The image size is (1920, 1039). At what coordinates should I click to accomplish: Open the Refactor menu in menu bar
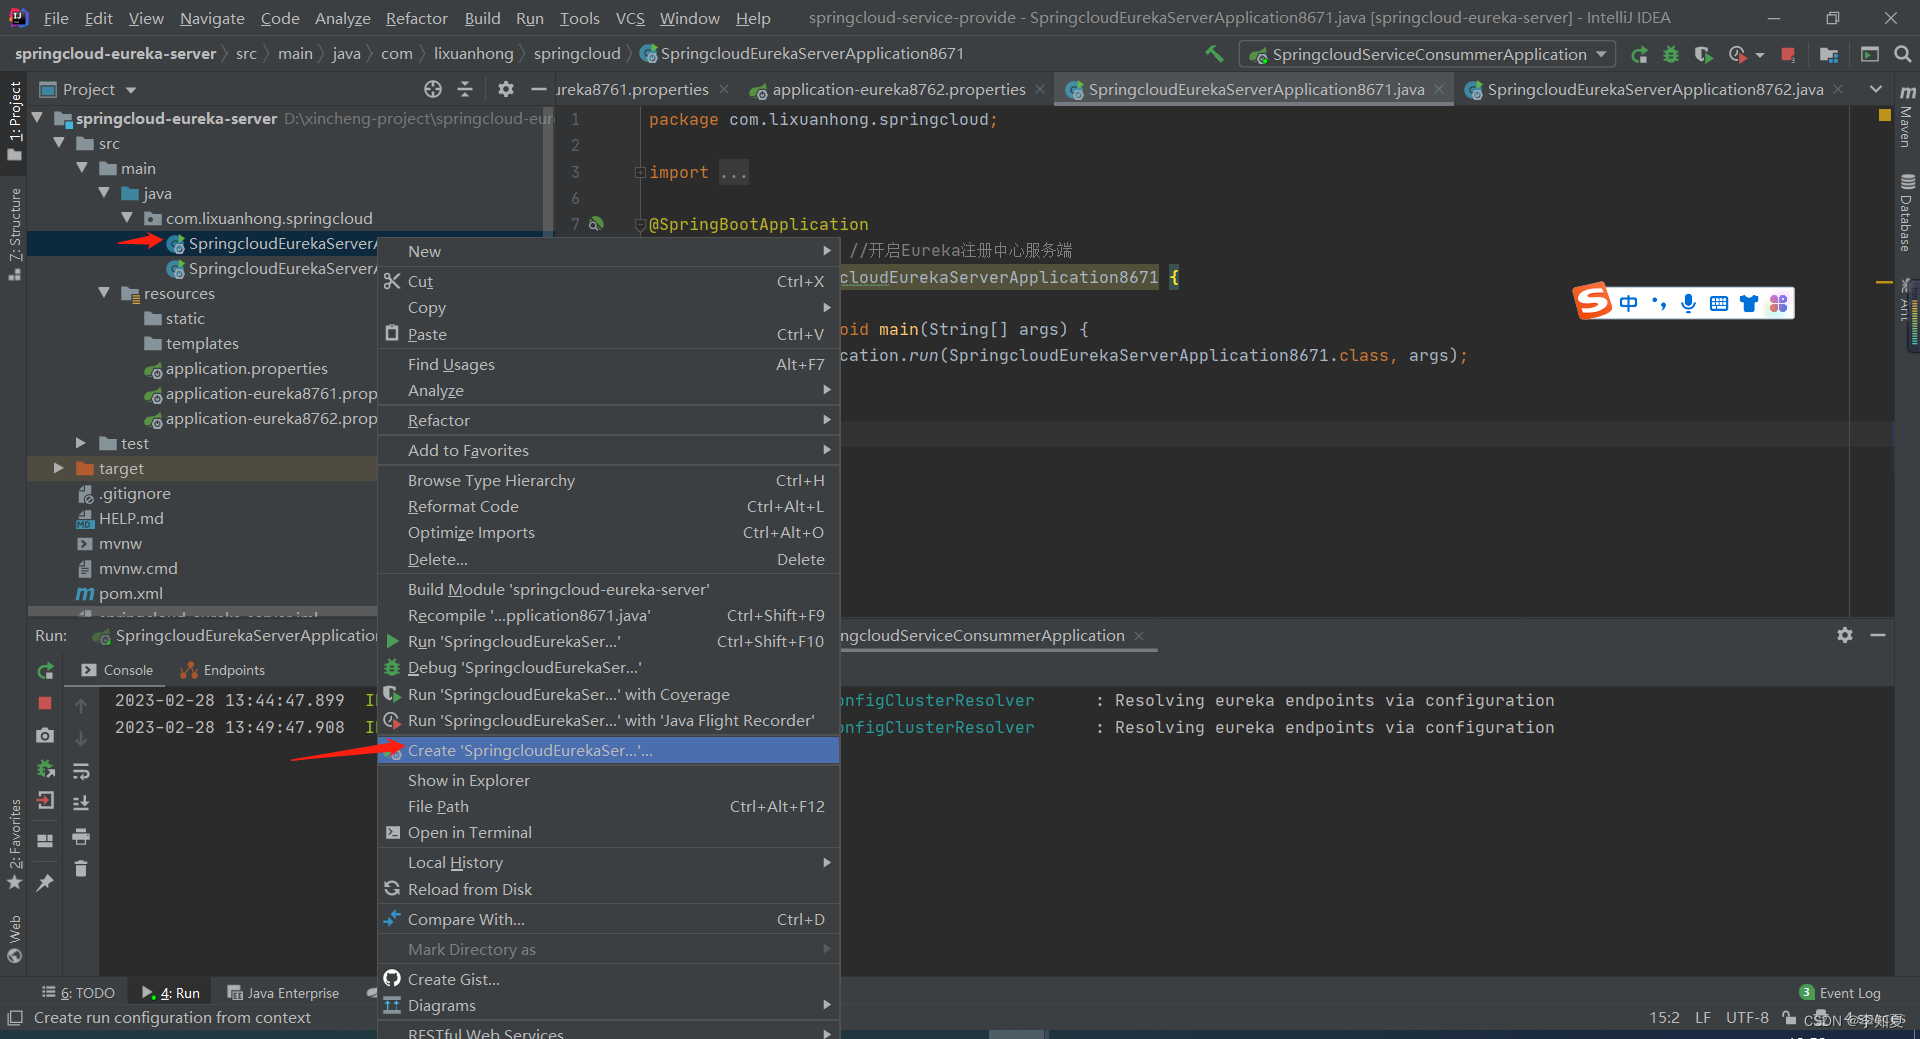click(416, 18)
